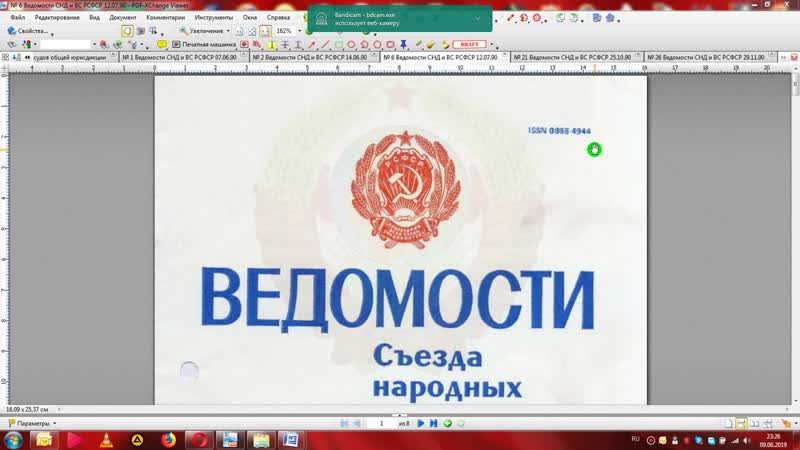Image resolution: width=800 pixels, height=450 pixels.
Task: Select the oval drawing tool
Action: click(x=351, y=44)
